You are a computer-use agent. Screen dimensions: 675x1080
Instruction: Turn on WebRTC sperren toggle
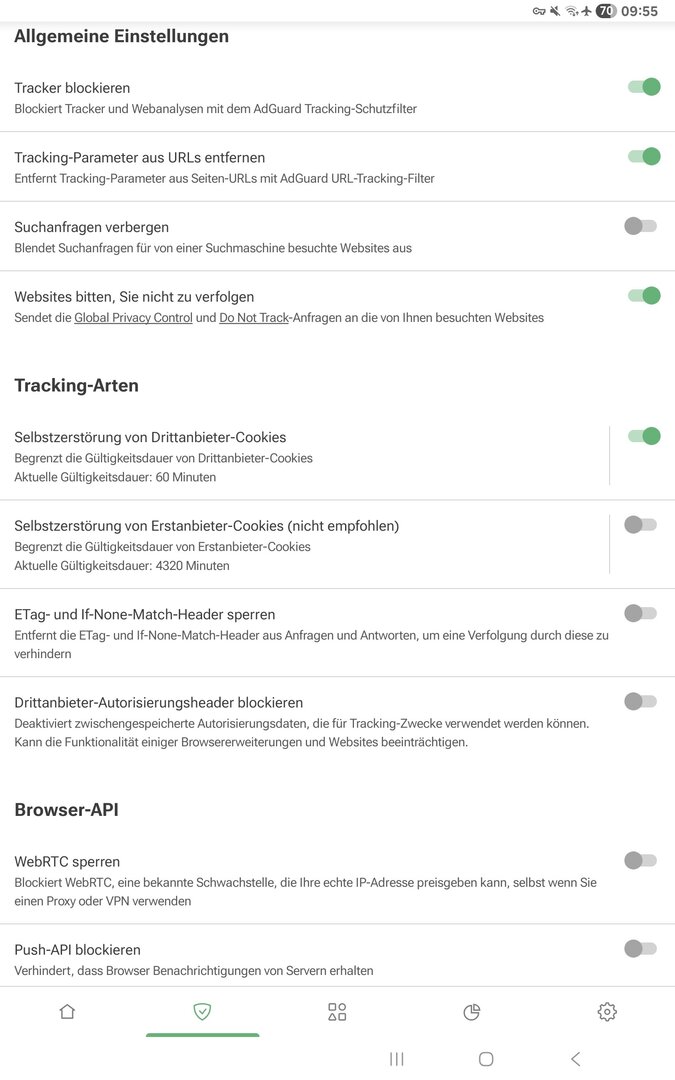click(x=640, y=860)
